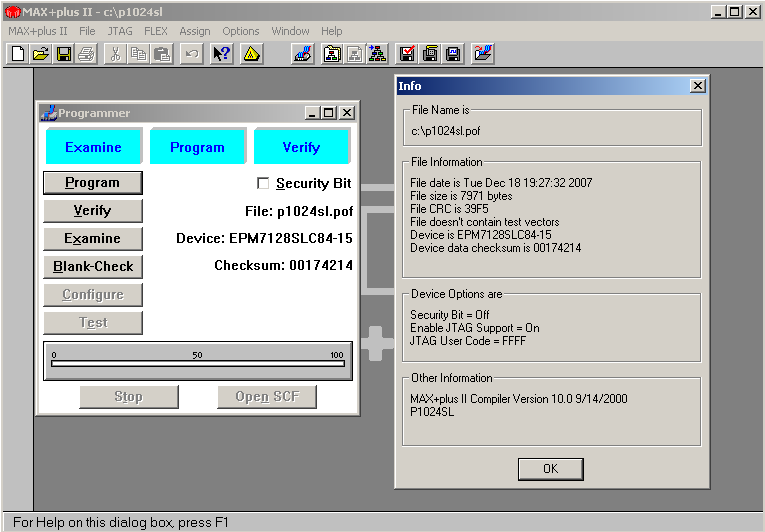Viewport: 765px width, 532px height.
Task: Open the Options menu
Action: click(x=240, y=31)
